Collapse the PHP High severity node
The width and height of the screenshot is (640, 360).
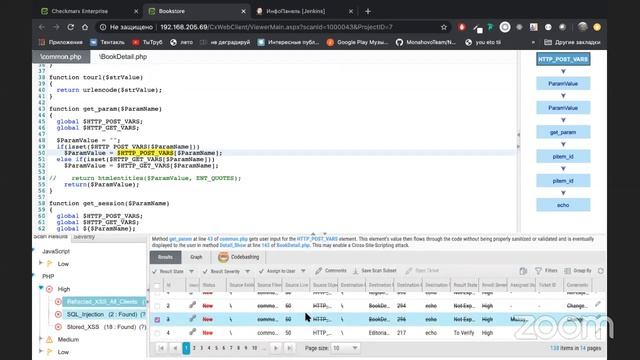[x=41, y=288]
